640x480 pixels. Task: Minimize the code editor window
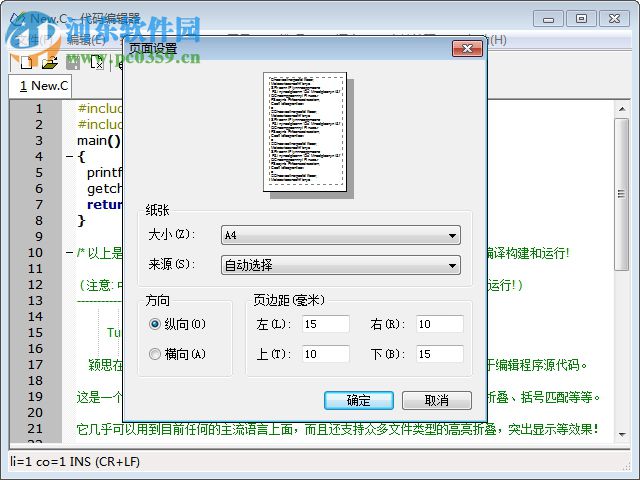click(x=548, y=19)
